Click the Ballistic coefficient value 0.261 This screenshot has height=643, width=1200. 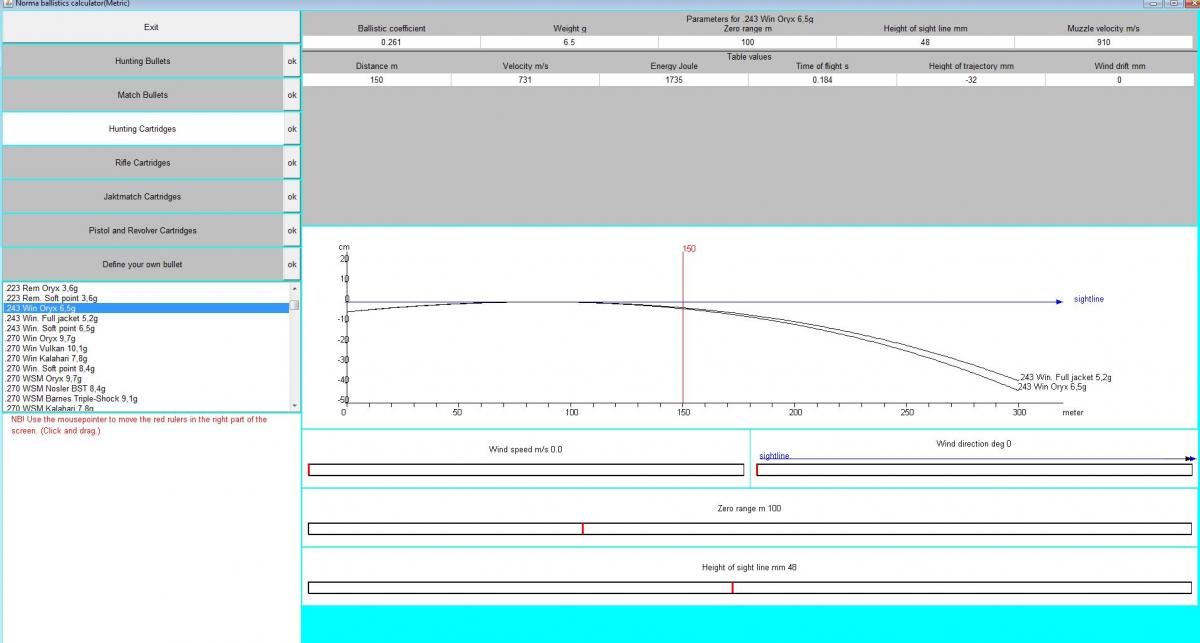tap(391, 43)
